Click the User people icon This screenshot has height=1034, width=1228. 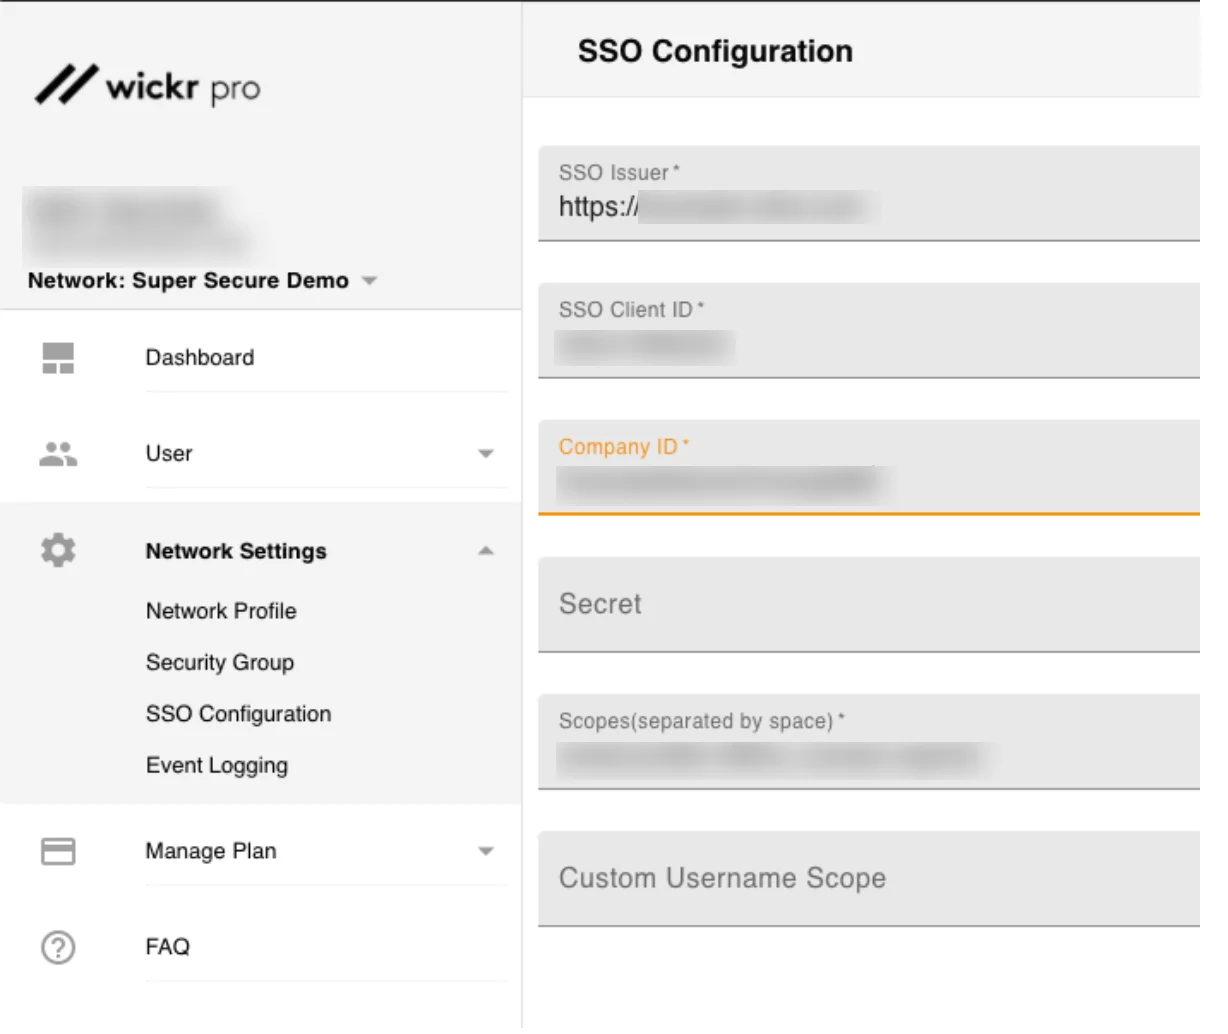tap(58, 454)
